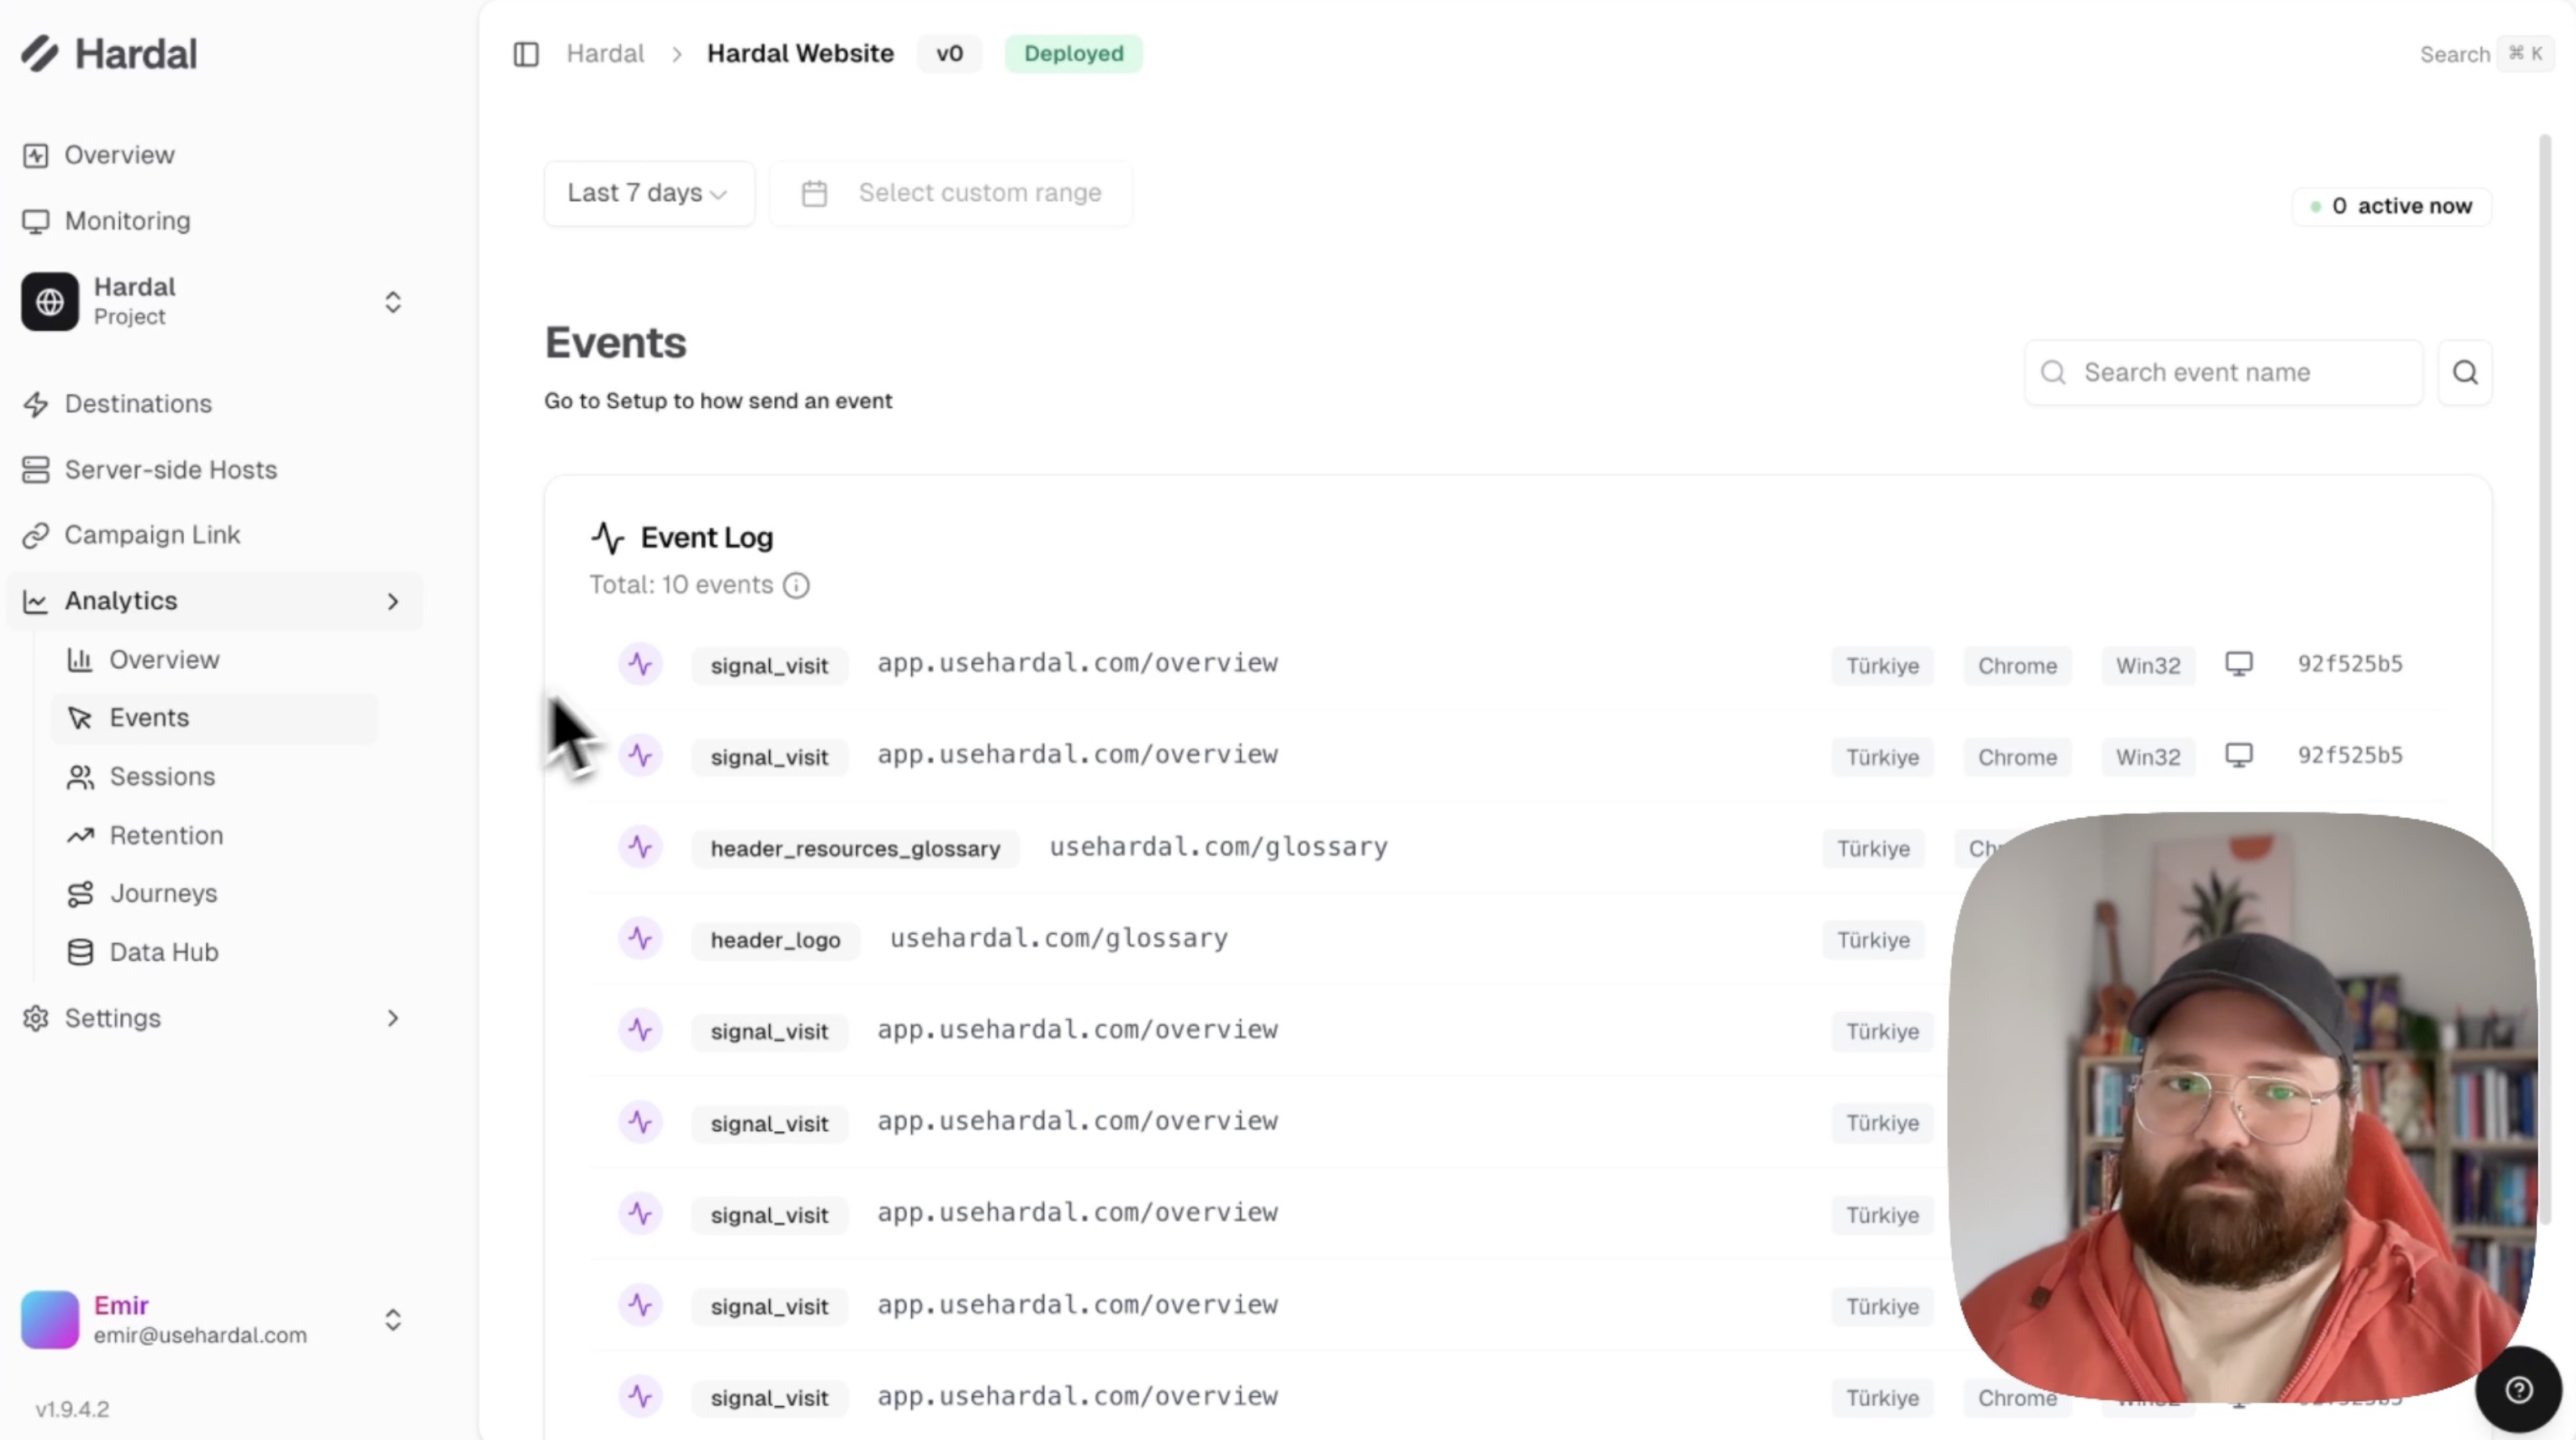Click the magnifier search button beside event field

pos(2464,373)
